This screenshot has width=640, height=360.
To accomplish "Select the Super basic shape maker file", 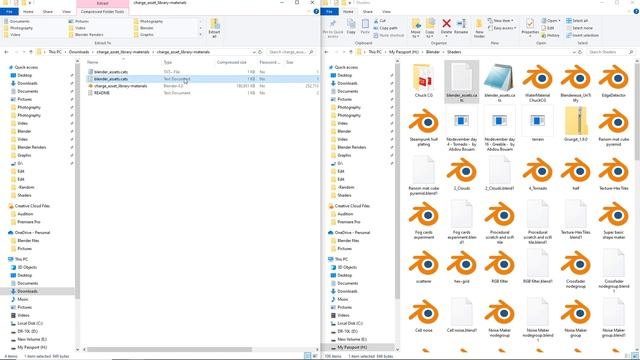I will tap(613, 220).
